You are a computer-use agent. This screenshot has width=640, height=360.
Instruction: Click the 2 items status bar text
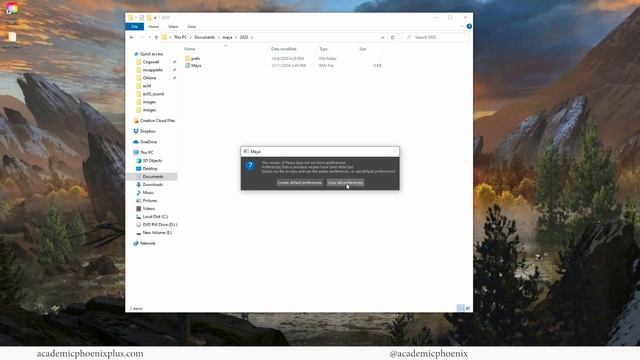pyautogui.click(x=136, y=309)
